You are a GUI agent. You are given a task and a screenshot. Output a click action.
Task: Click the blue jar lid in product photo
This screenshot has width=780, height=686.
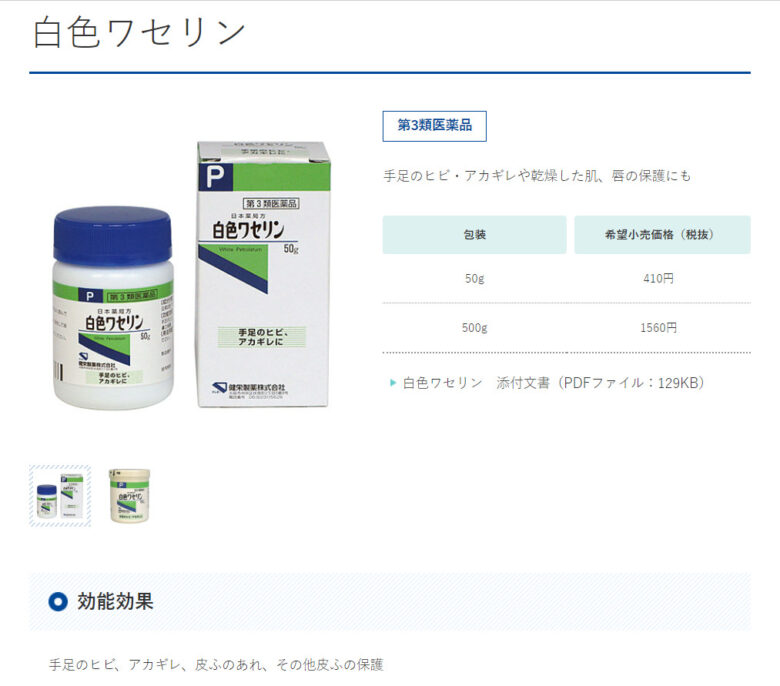113,234
